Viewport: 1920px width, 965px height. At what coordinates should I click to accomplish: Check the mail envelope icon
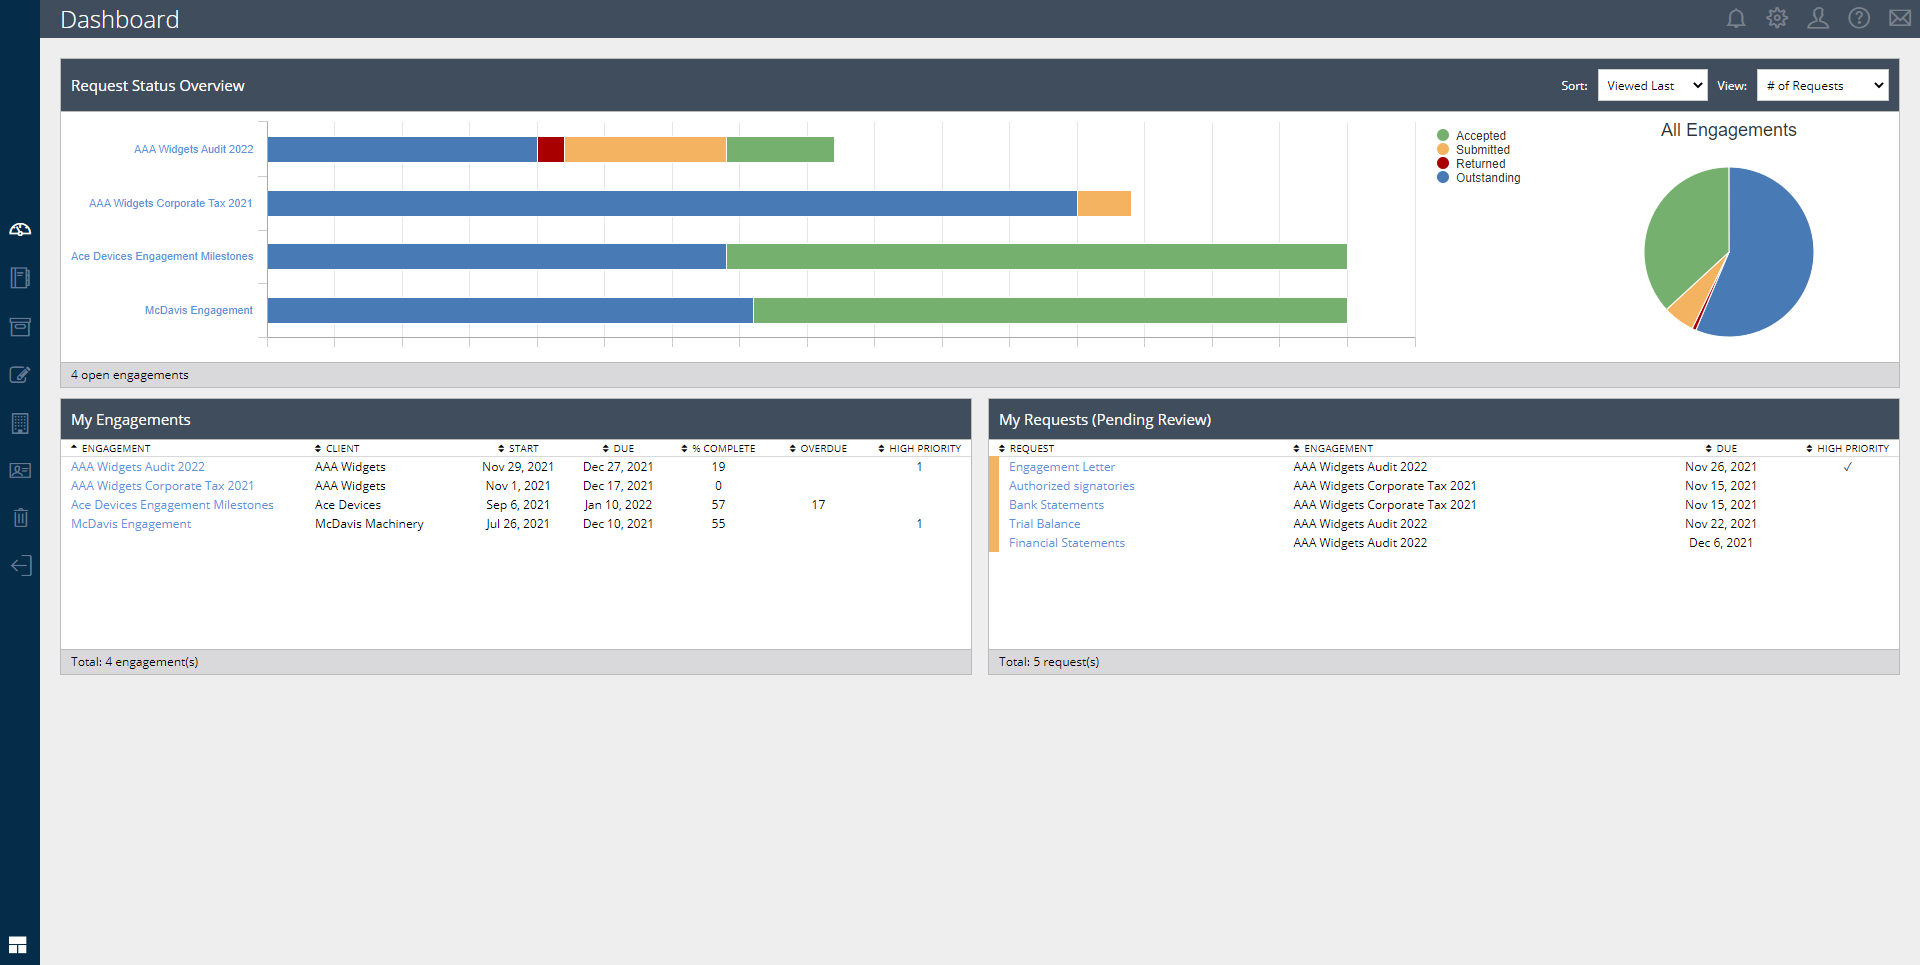point(1900,18)
